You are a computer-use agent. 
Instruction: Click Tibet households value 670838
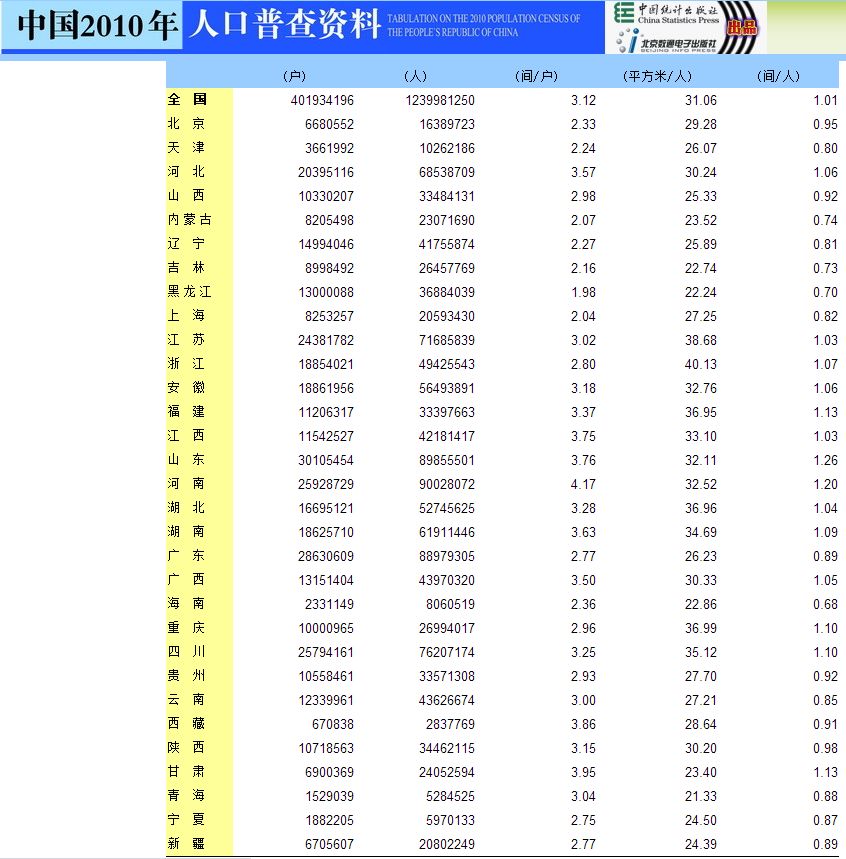pyautogui.click(x=333, y=724)
